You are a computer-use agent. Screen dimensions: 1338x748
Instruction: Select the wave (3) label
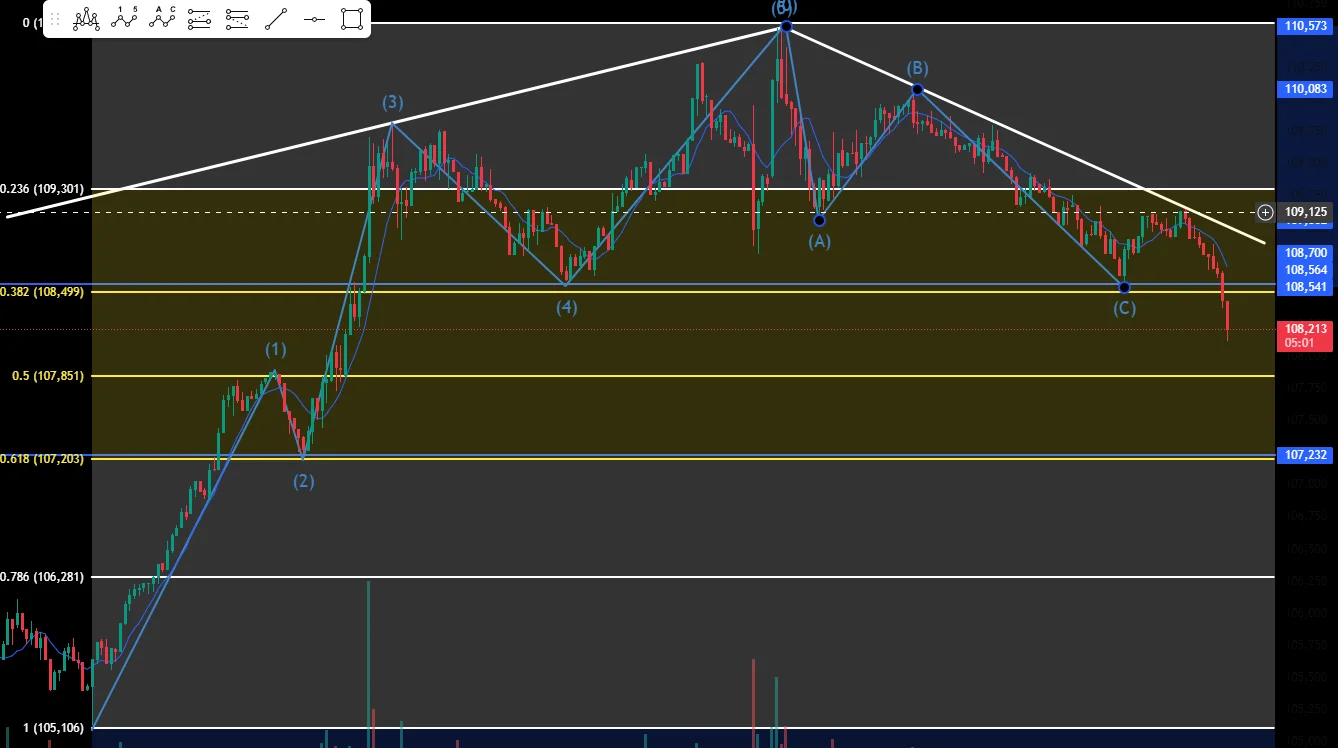392,102
